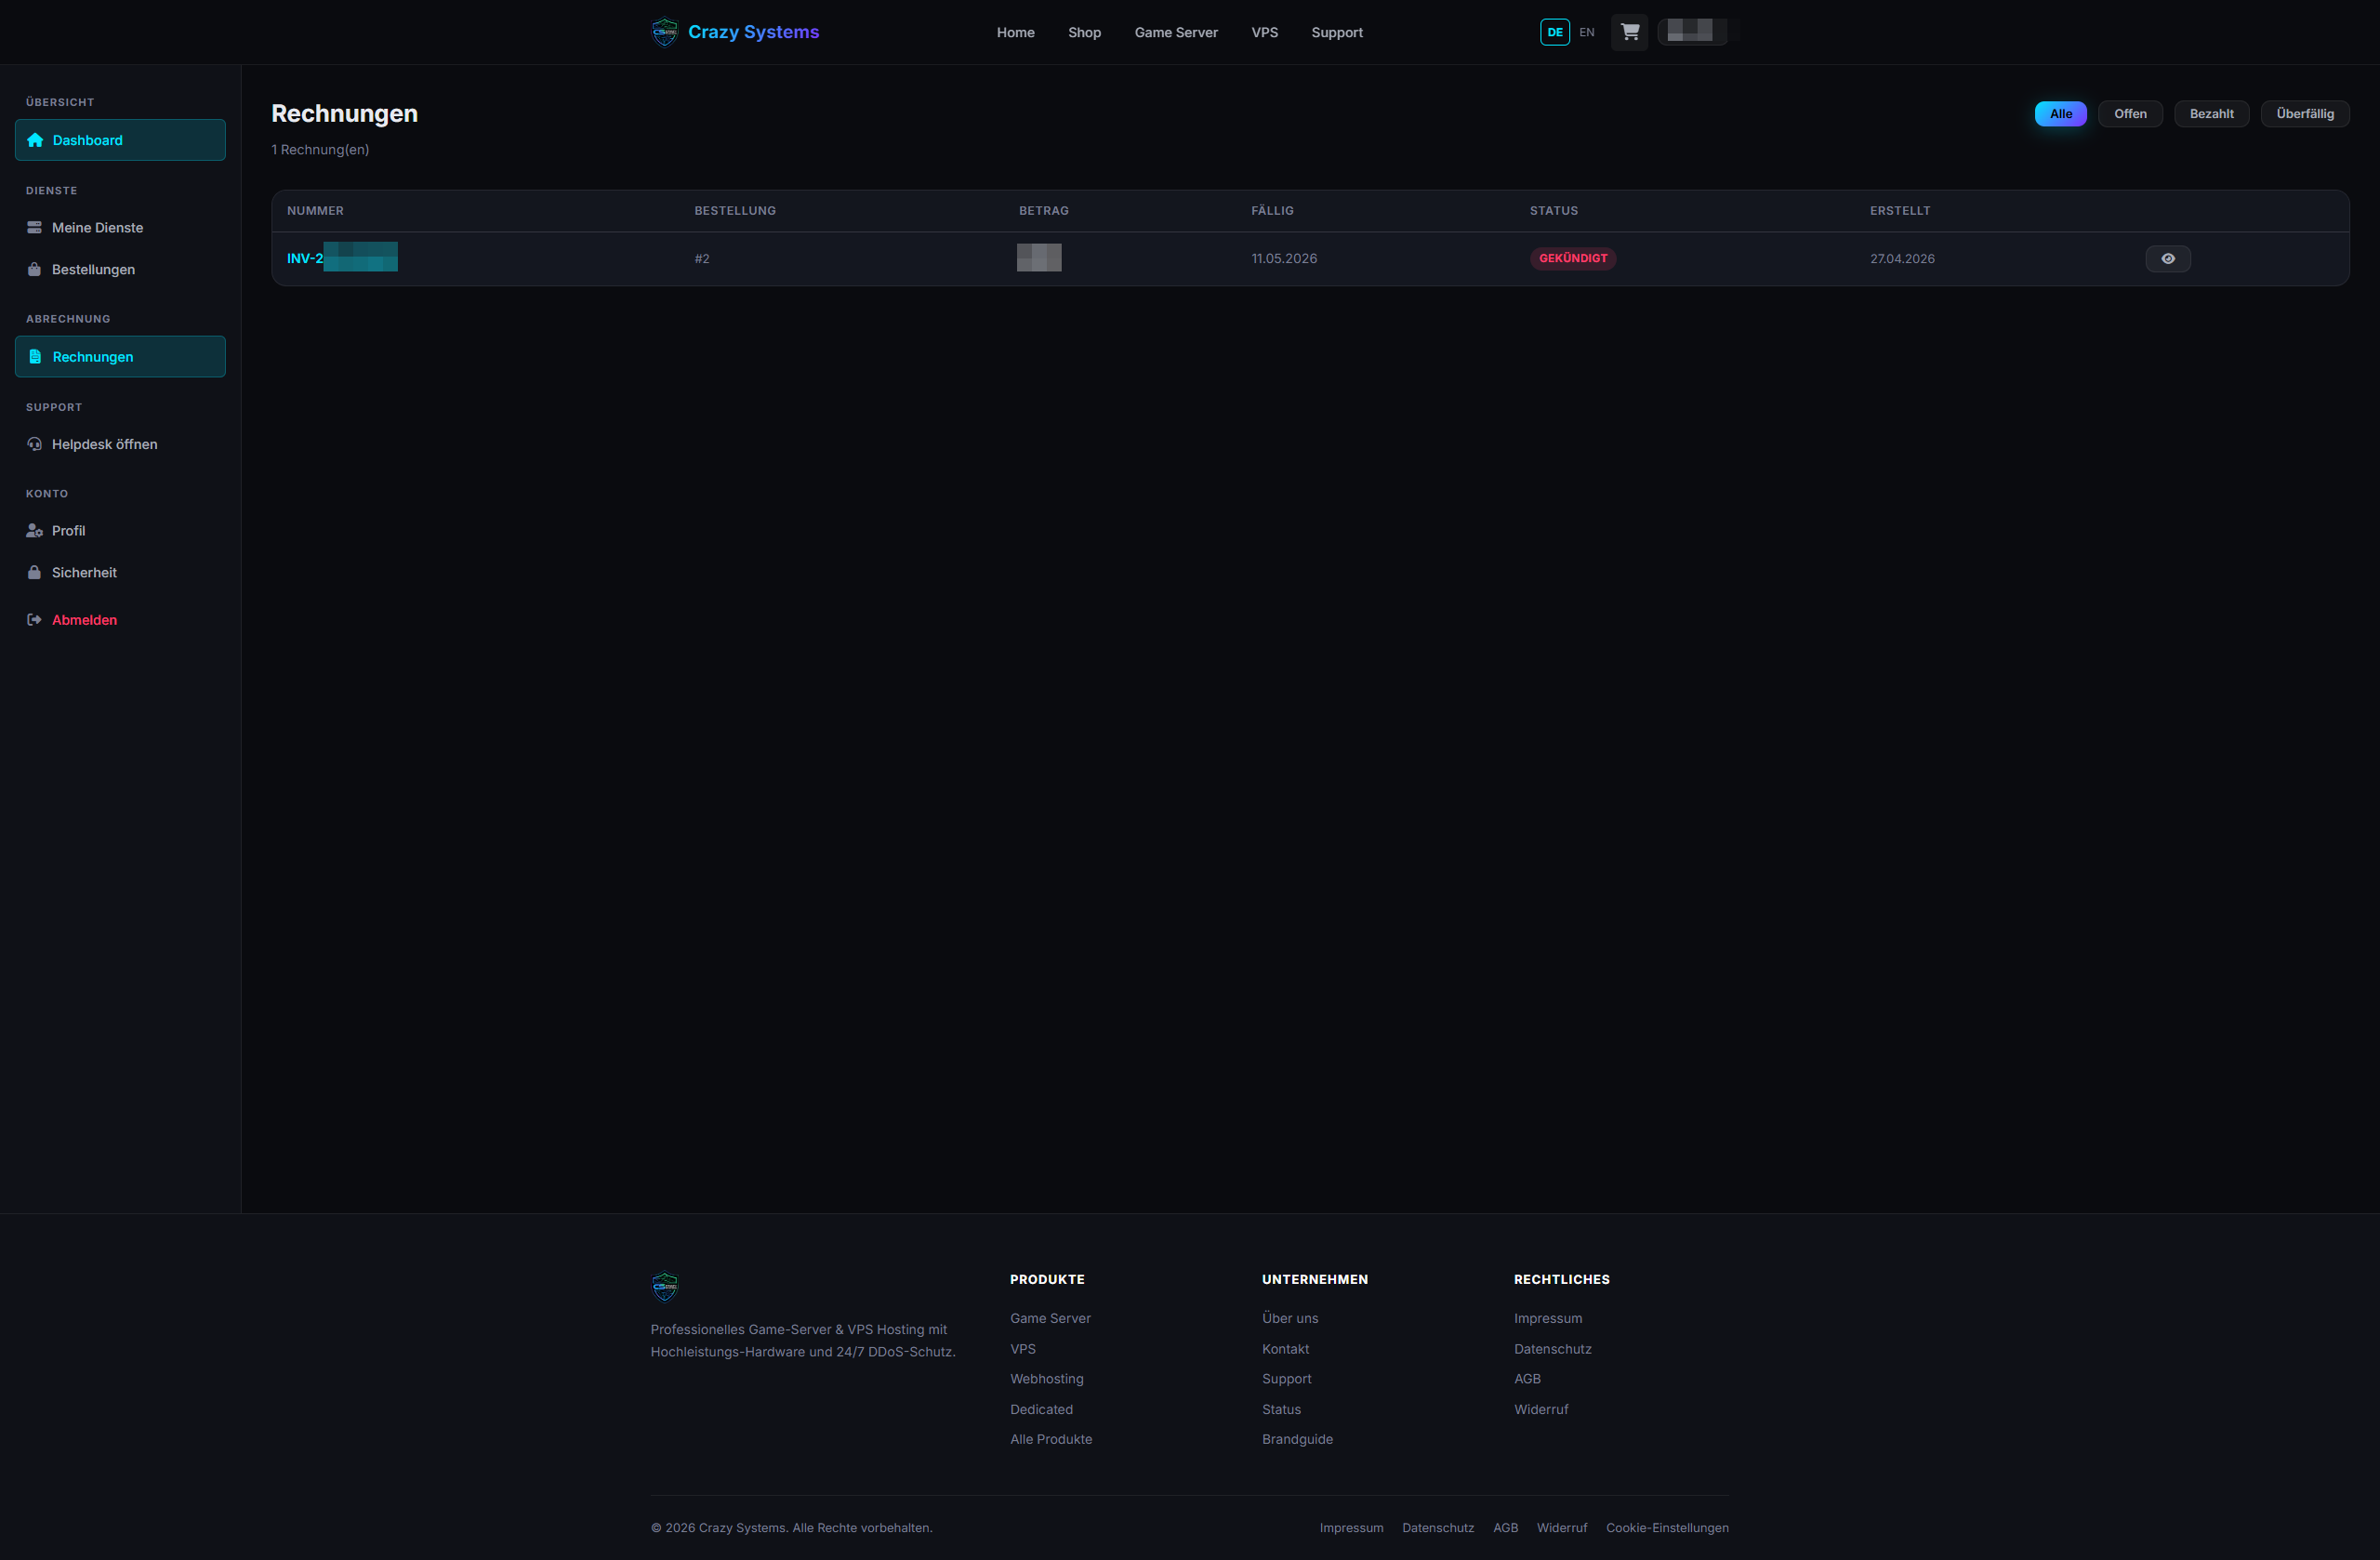Open the shopping cart icon
Image resolution: width=2380 pixels, height=1560 pixels.
coord(1629,32)
